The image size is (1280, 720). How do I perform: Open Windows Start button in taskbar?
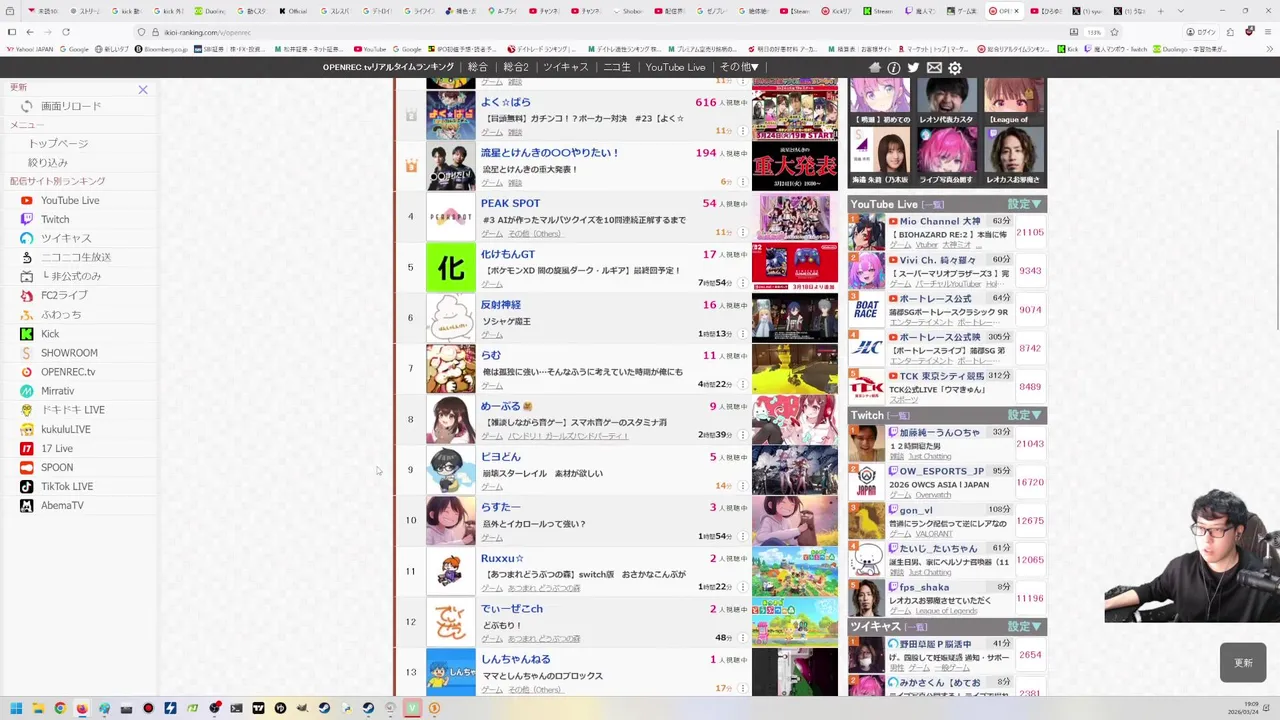[16, 708]
